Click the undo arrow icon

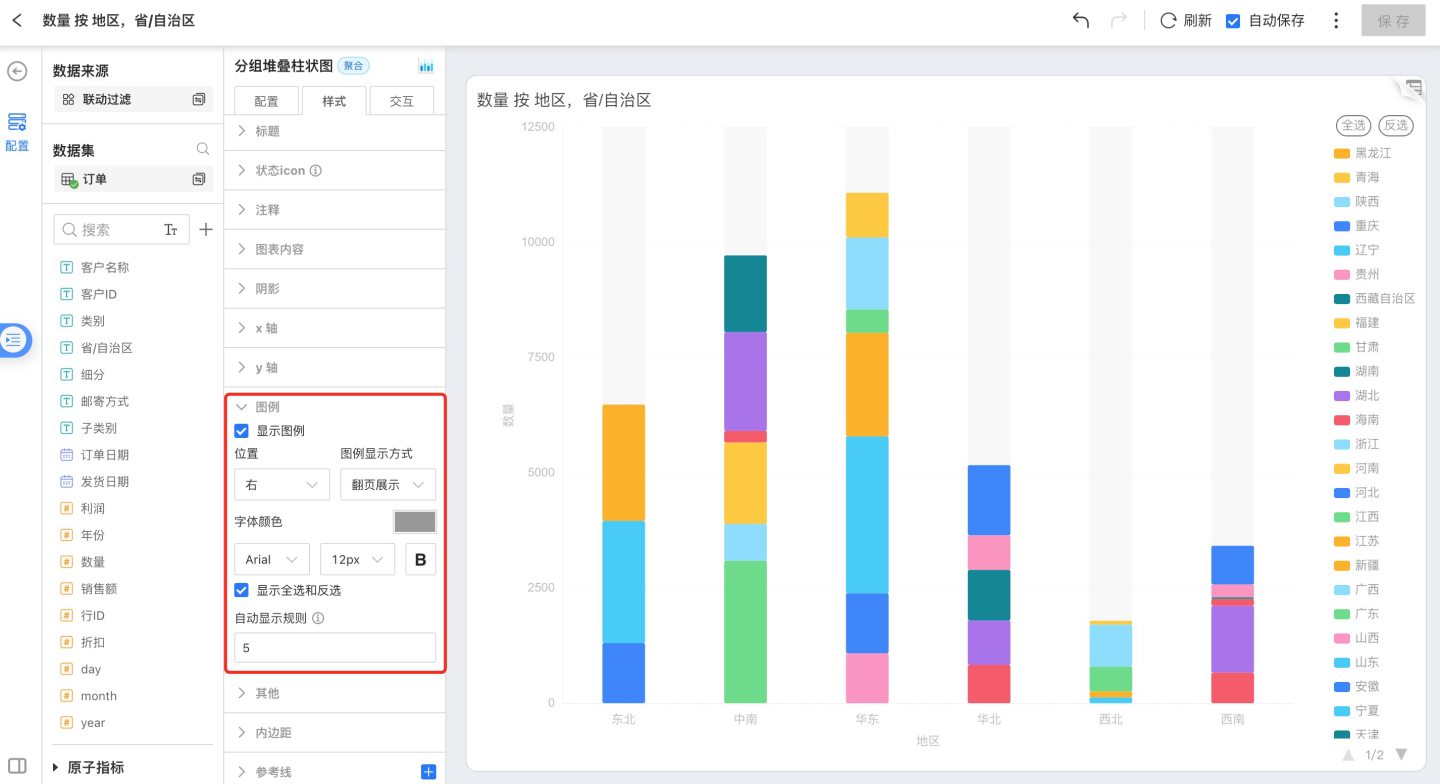[1080, 20]
